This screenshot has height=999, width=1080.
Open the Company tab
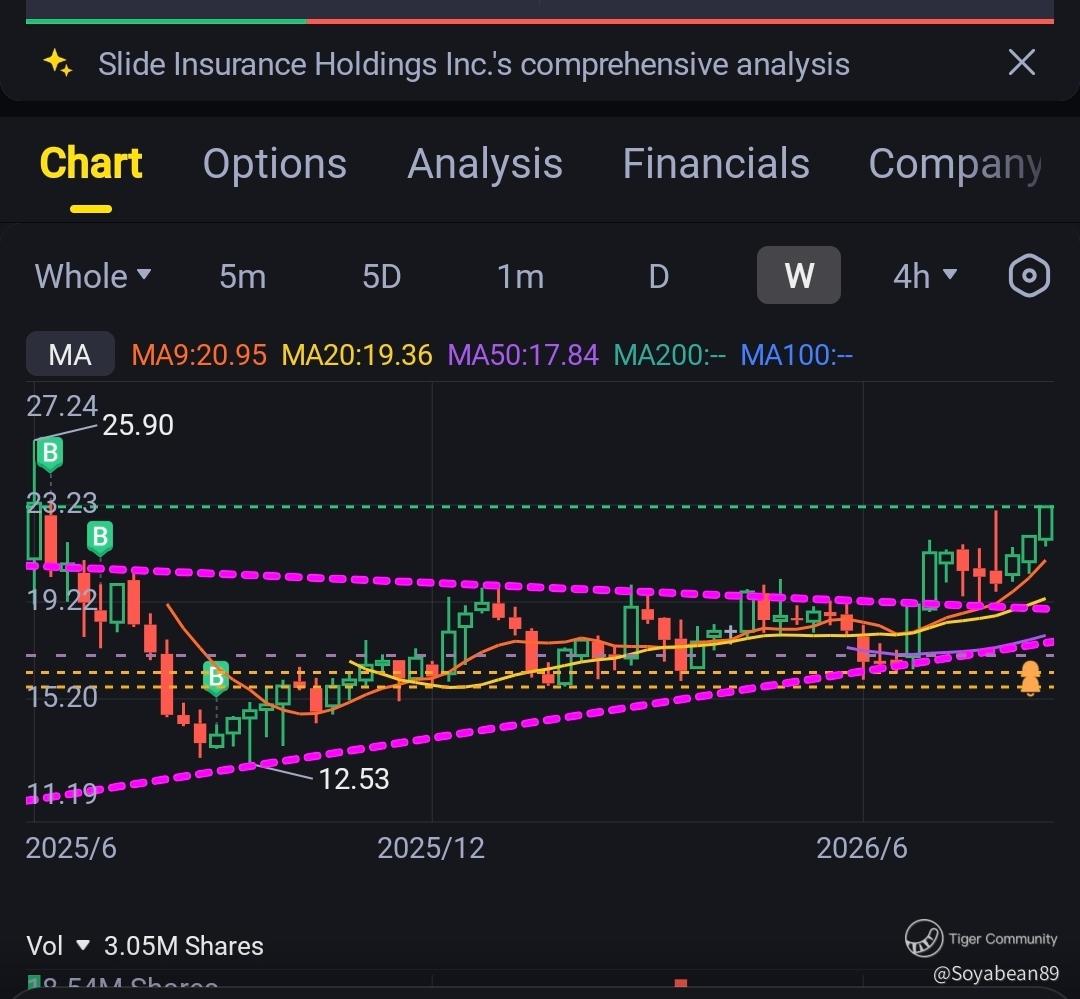click(956, 165)
